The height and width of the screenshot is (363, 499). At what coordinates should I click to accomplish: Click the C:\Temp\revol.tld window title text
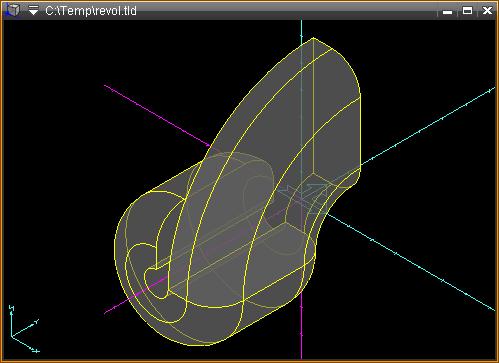coord(91,11)
